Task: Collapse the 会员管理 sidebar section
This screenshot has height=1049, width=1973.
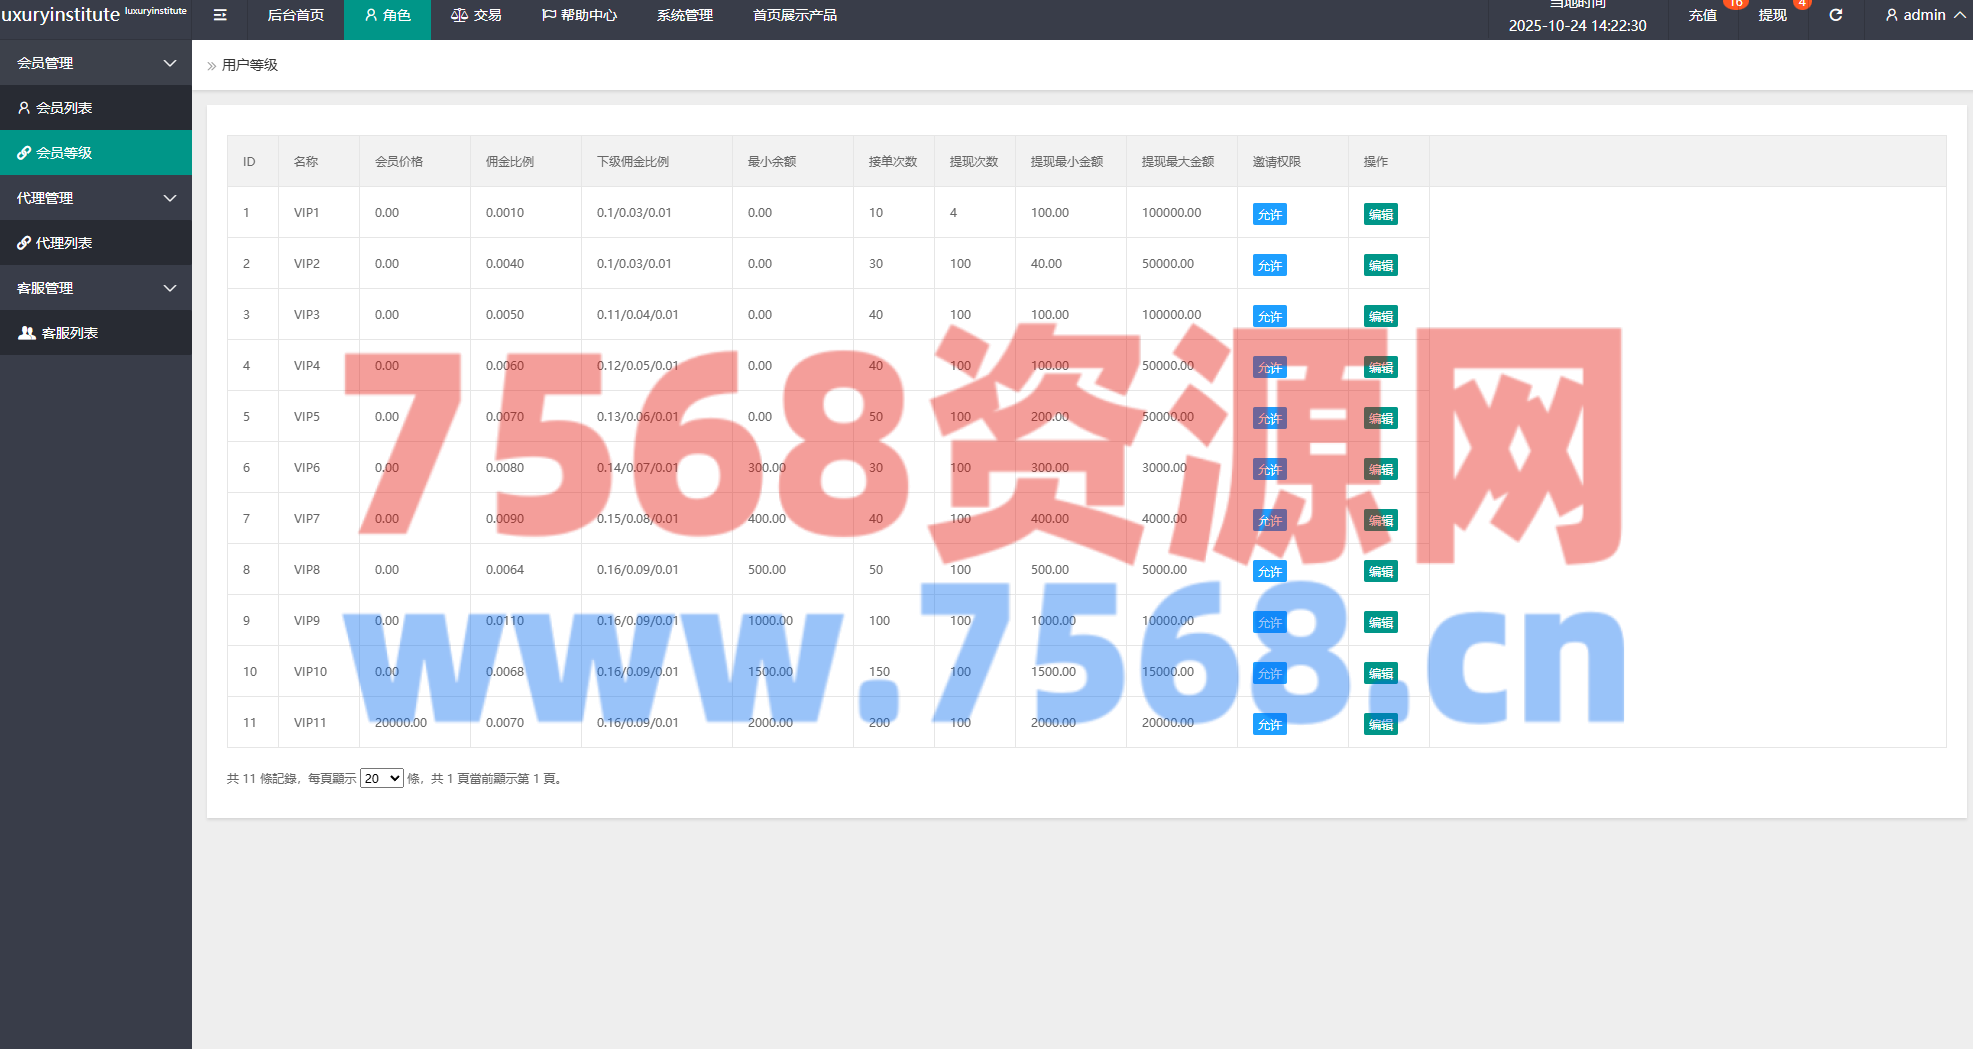Action: 96,63
